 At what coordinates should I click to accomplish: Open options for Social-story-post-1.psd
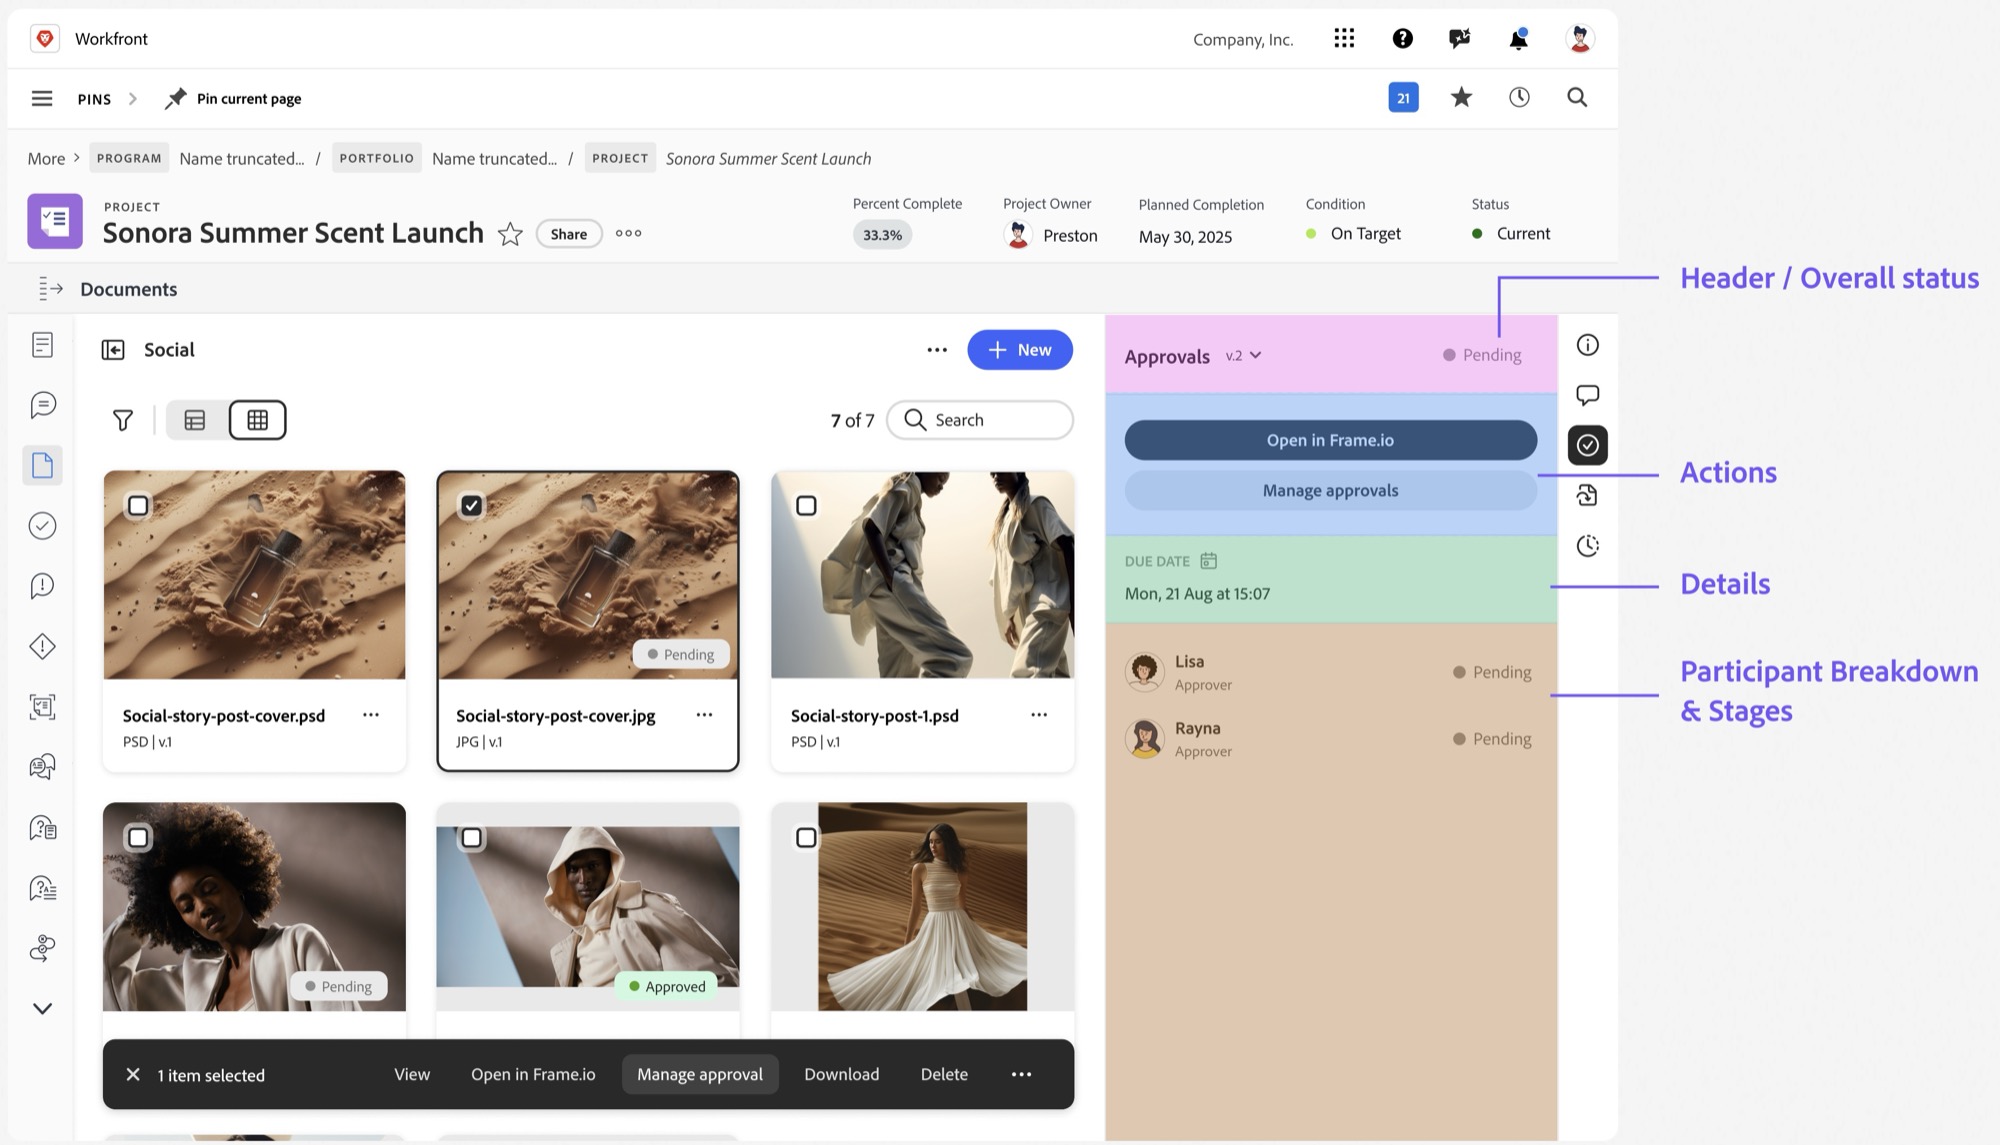(1039, 715)
